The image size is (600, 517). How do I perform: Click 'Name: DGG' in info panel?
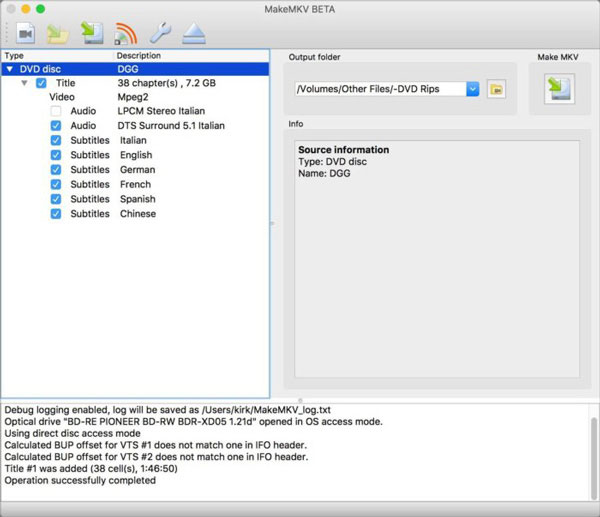324,173
